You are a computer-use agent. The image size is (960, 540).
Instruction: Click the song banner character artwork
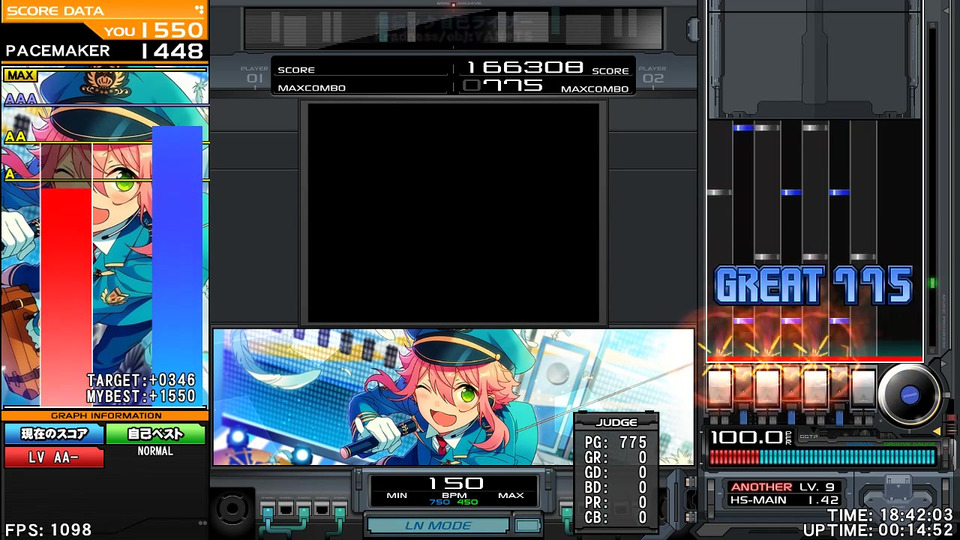(454, 397)
